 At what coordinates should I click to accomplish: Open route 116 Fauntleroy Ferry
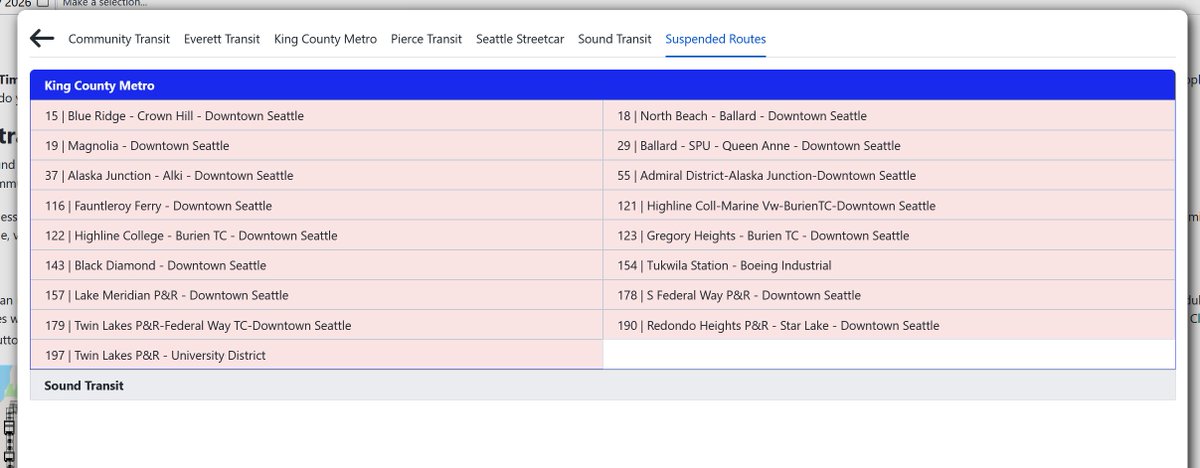coord(316,206)
